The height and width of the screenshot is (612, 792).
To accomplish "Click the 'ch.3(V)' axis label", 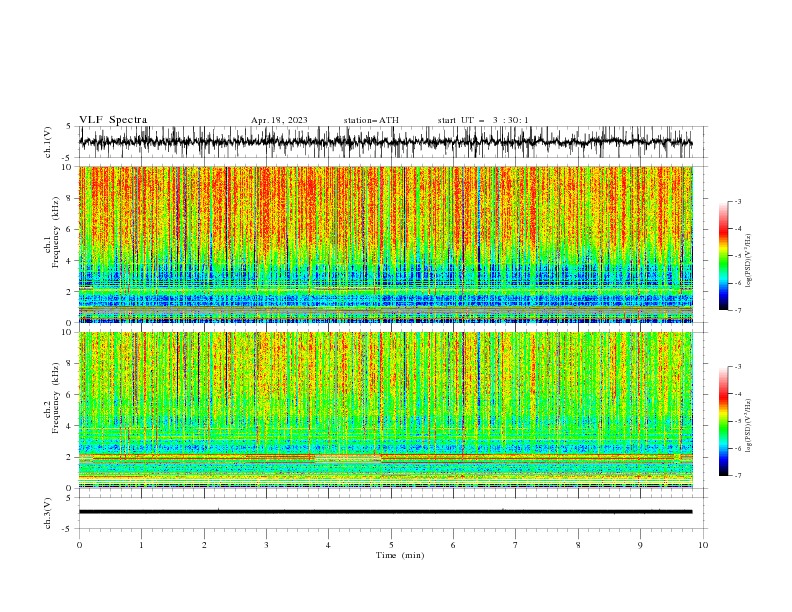I will point(48,513).
